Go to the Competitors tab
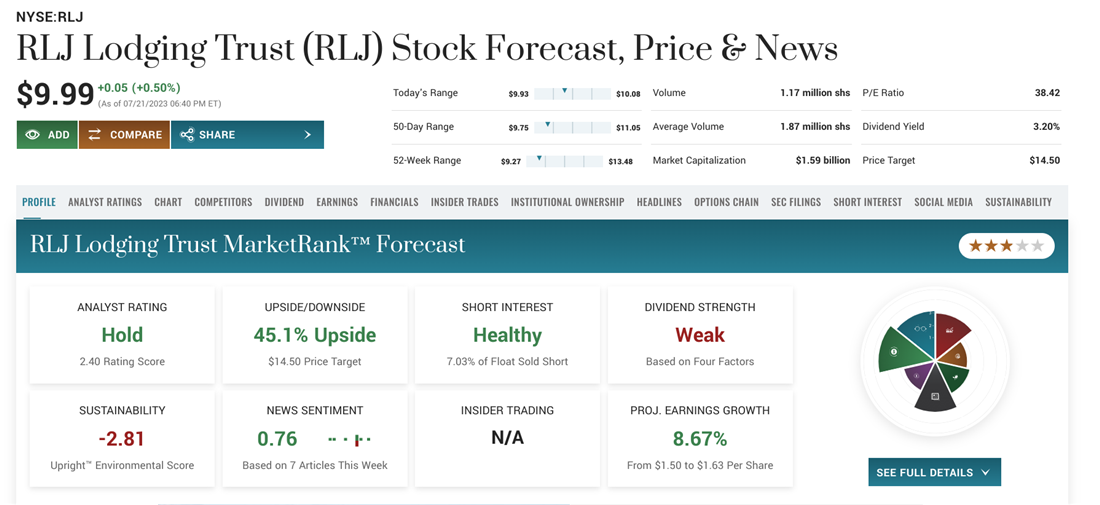This screenshot has width=1100, height=505. click(223, 202)
